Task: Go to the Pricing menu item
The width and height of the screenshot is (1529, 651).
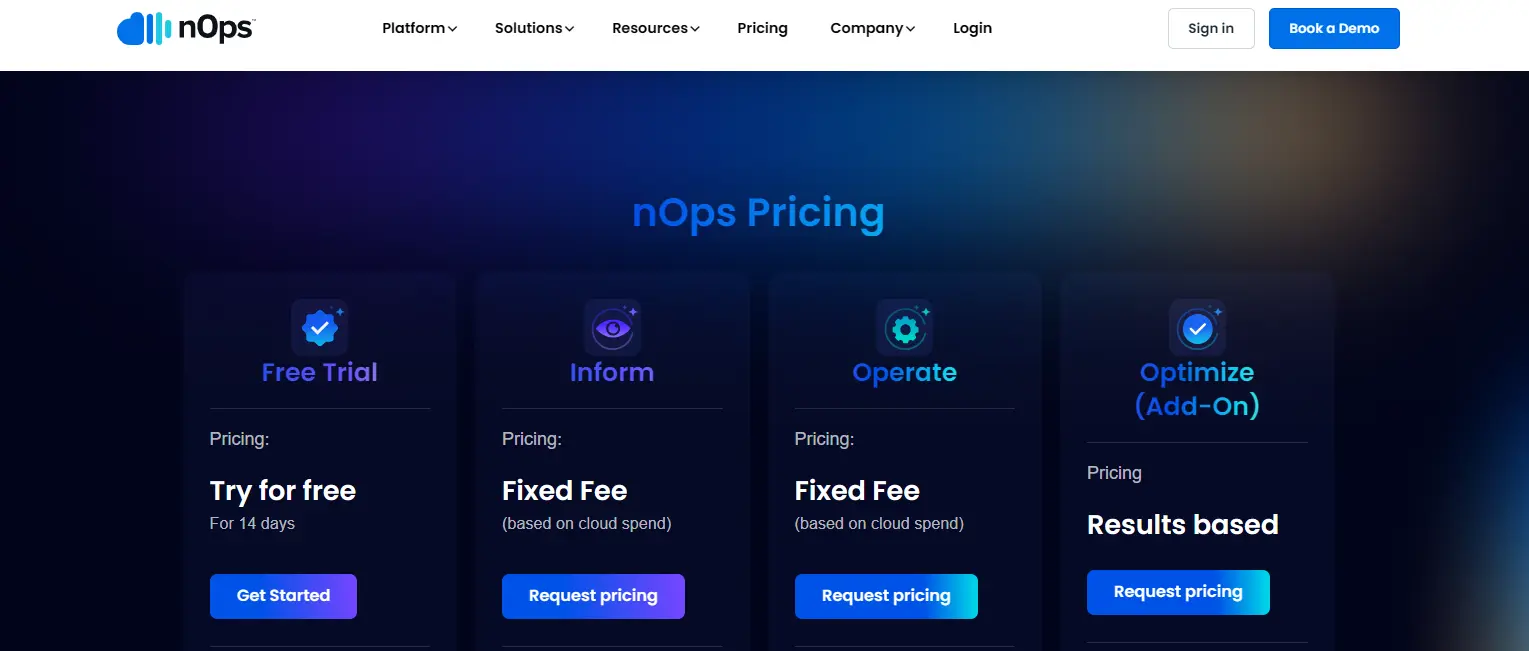Action: pyautogui.click(x=762, y=28)
